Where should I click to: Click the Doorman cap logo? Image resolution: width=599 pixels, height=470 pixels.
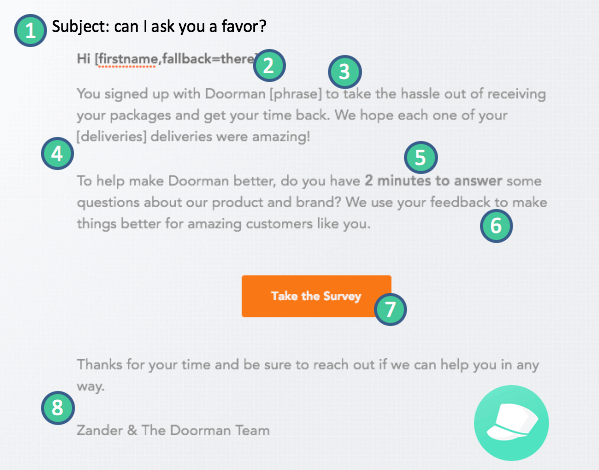coord(511,423)
